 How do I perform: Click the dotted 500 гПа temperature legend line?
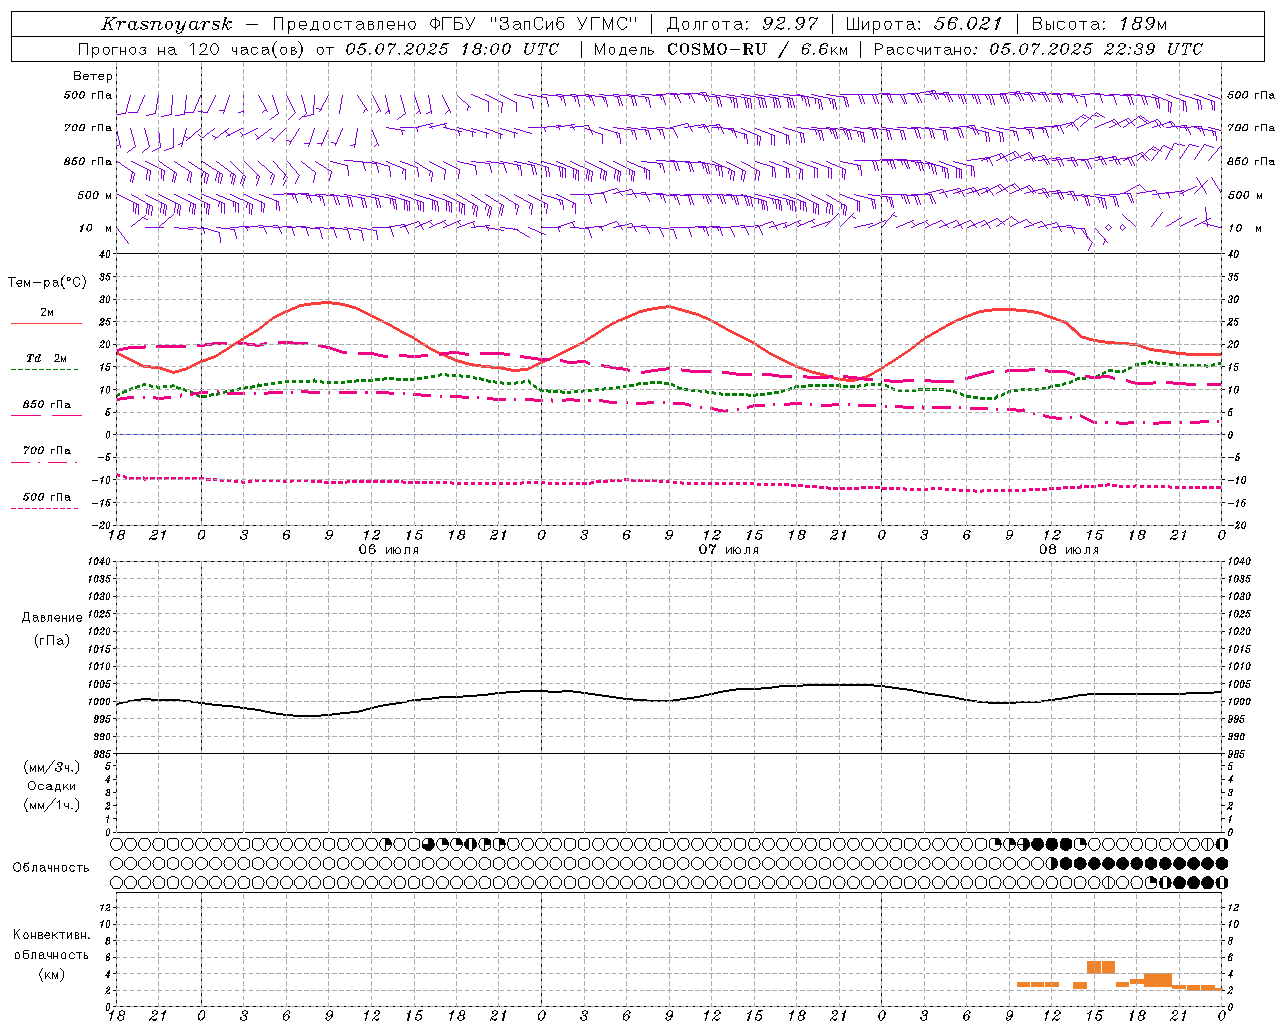45,508
